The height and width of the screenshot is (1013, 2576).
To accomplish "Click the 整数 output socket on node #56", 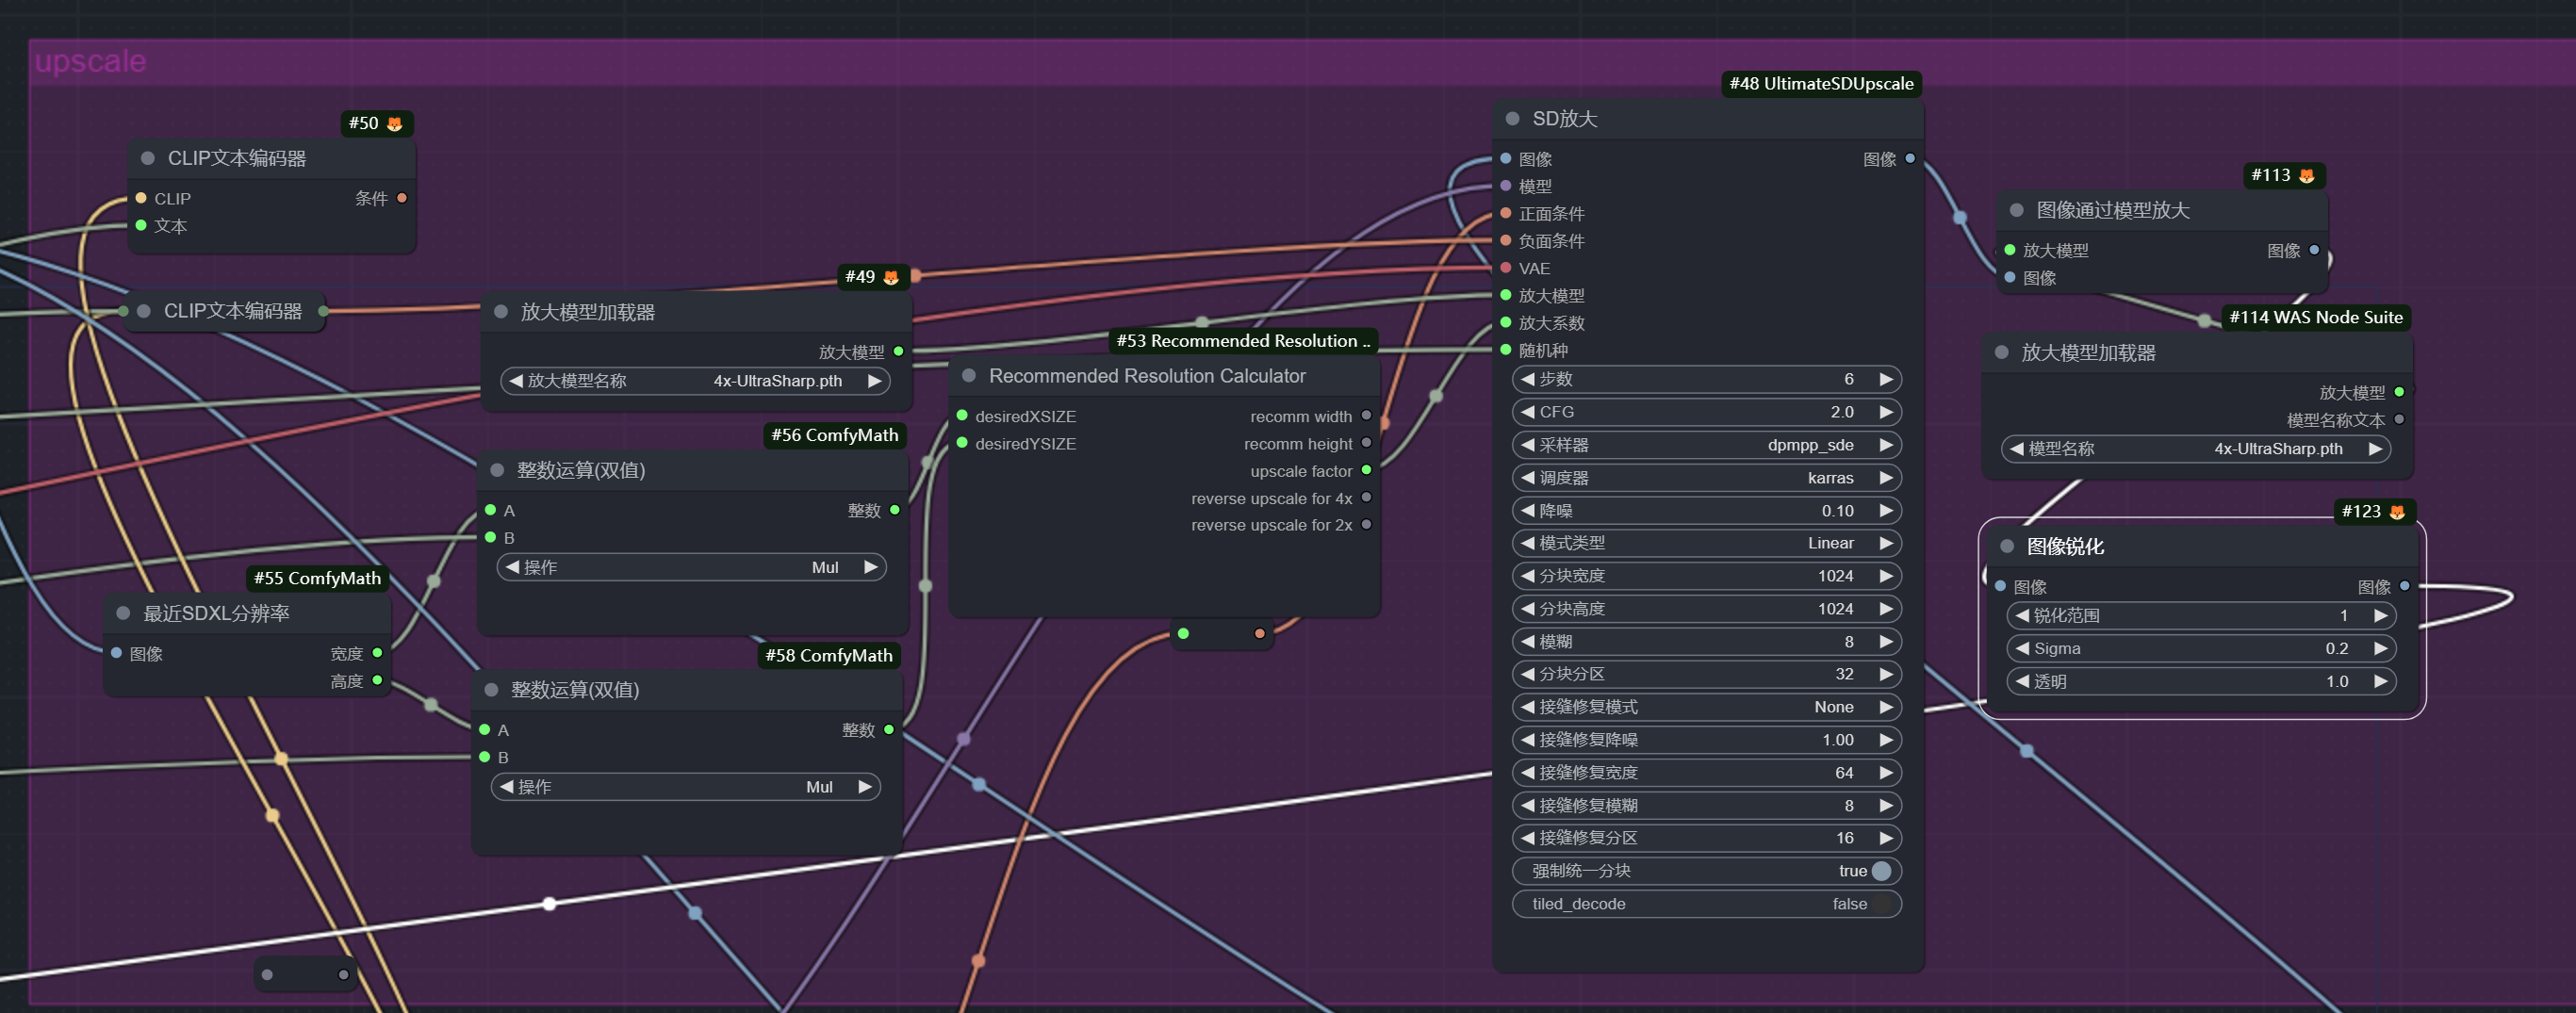I will (x=894, y=510).
